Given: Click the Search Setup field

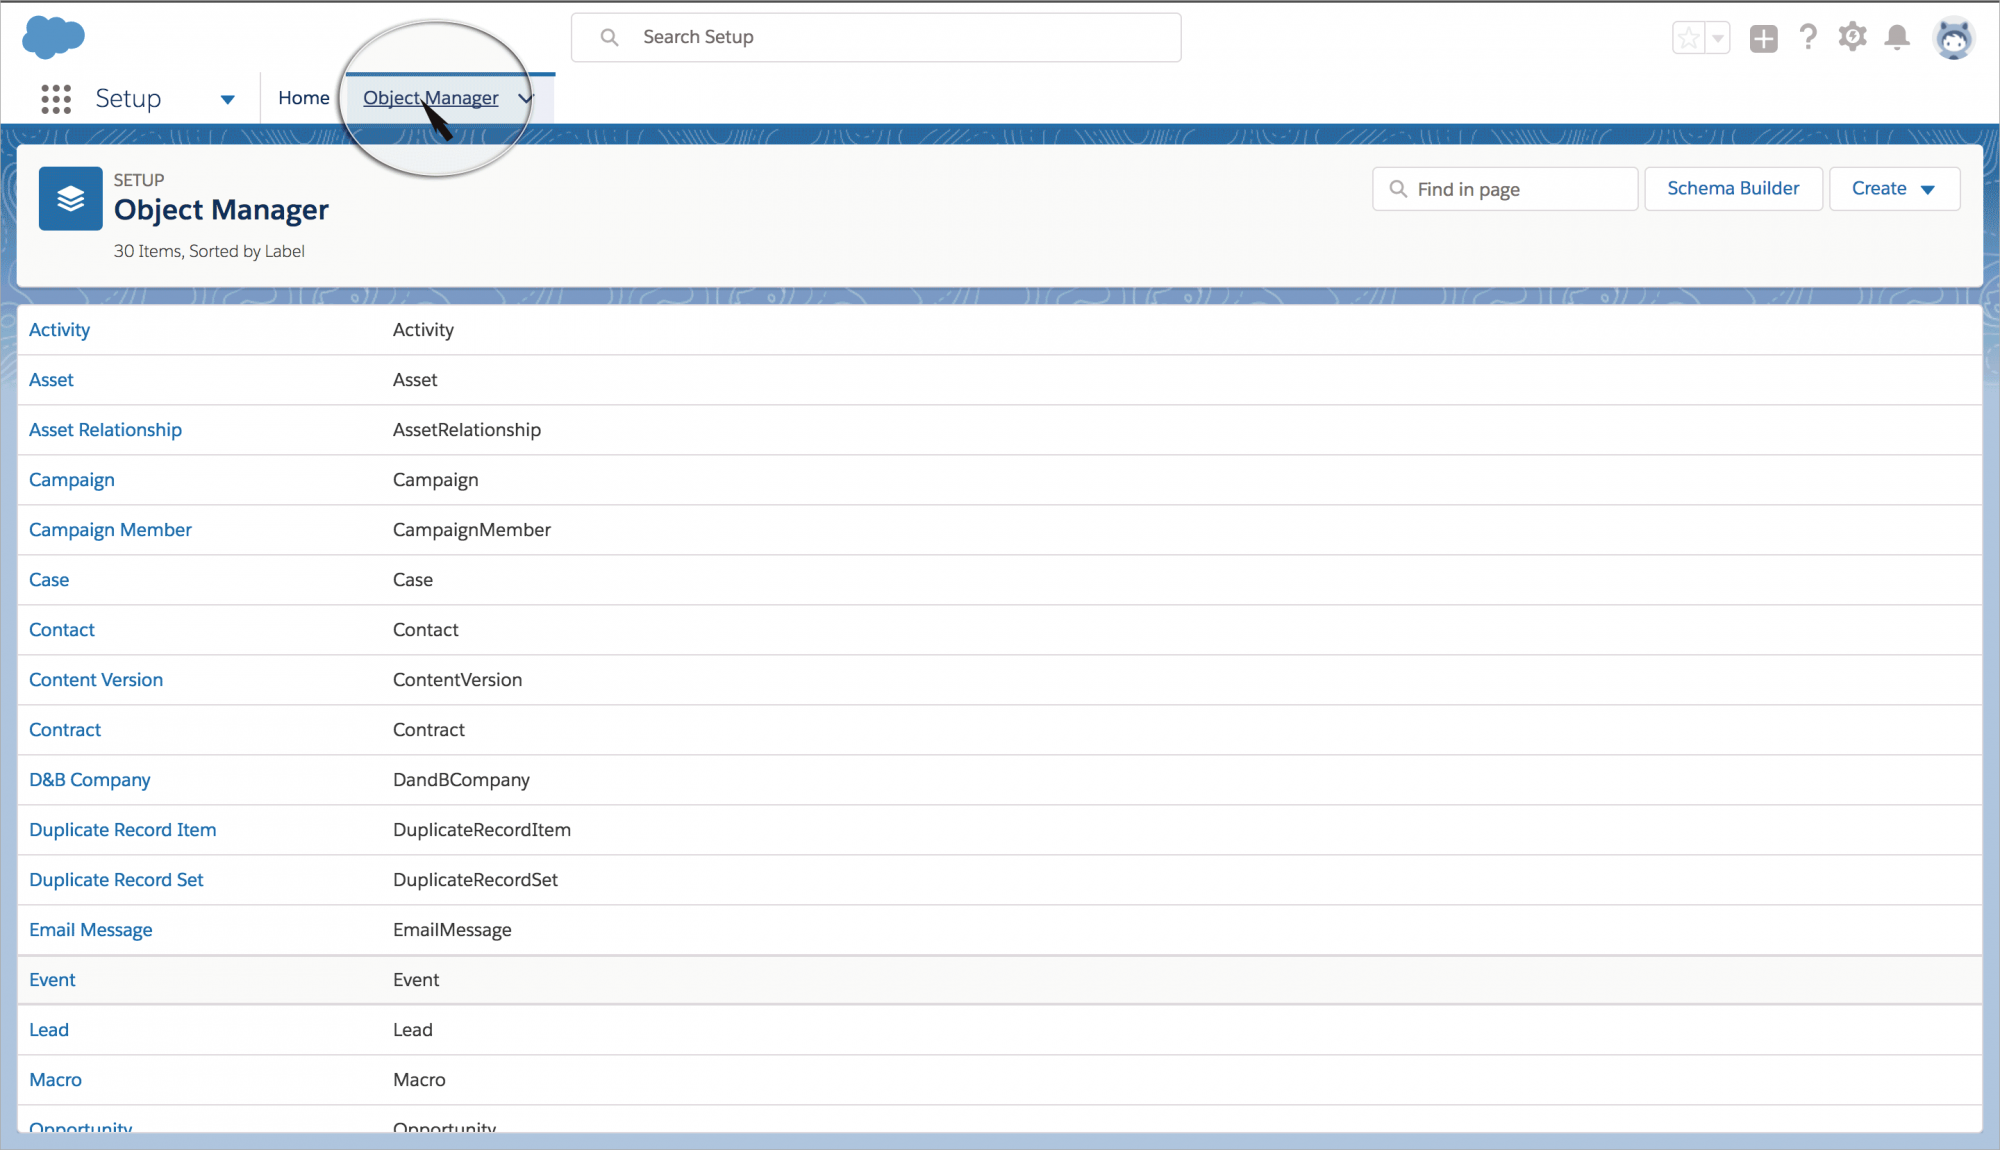Looking at the screenshot, I should tap(876, 38).
